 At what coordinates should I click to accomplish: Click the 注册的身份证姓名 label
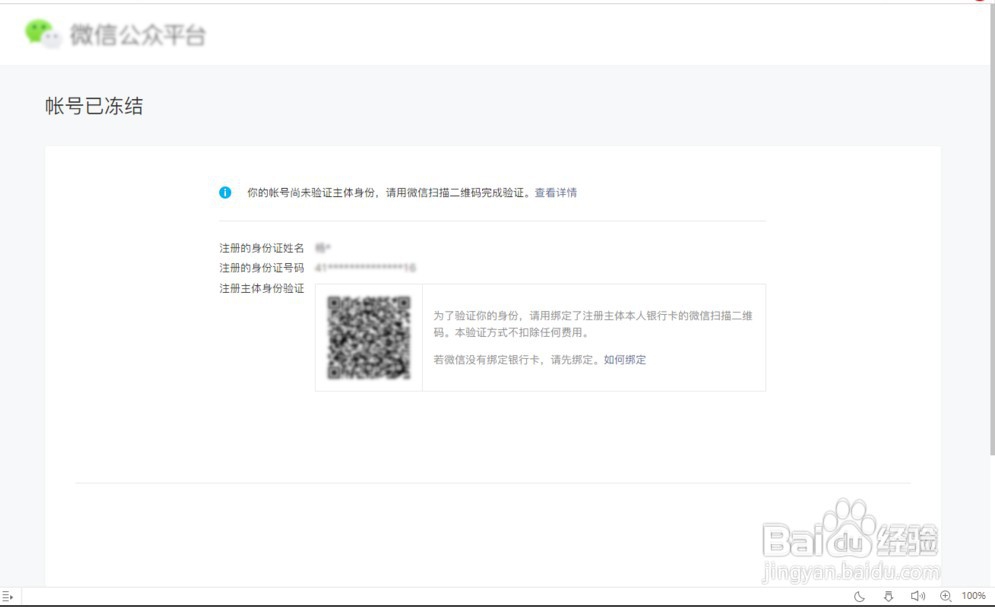coord(261,248)
